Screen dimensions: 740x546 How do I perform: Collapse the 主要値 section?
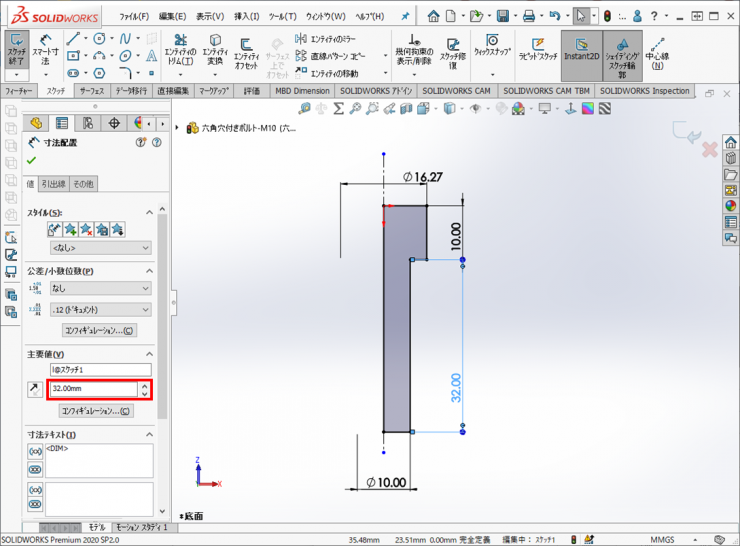pyautogui.click(x=149, y=354)
